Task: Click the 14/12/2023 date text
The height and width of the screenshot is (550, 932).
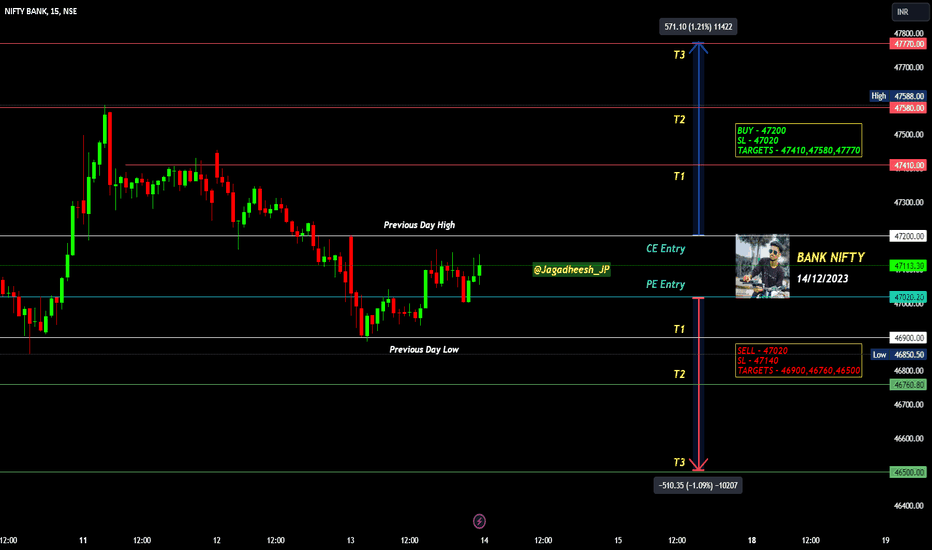Action: point(822,278)
